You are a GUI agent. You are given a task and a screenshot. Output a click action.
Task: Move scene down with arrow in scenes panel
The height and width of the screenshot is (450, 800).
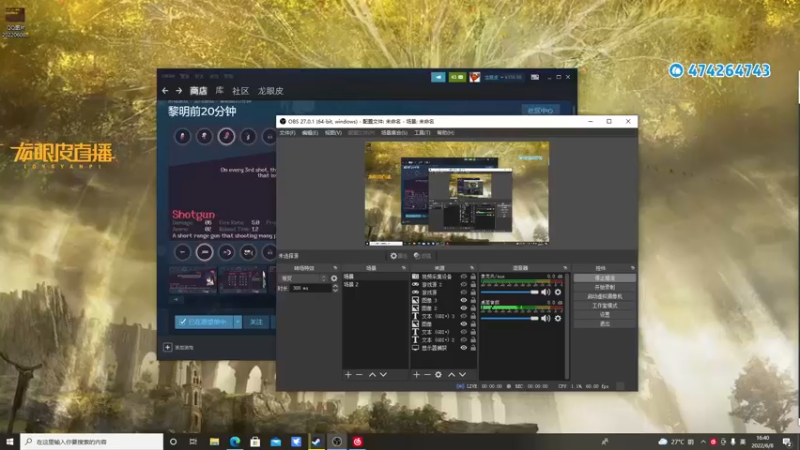click(x=383, y=374)
